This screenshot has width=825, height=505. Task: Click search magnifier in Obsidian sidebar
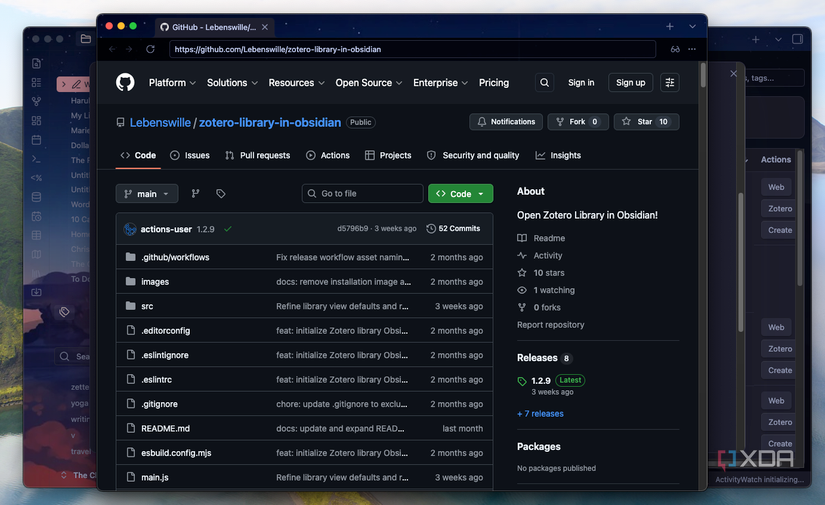click(64, 356)
